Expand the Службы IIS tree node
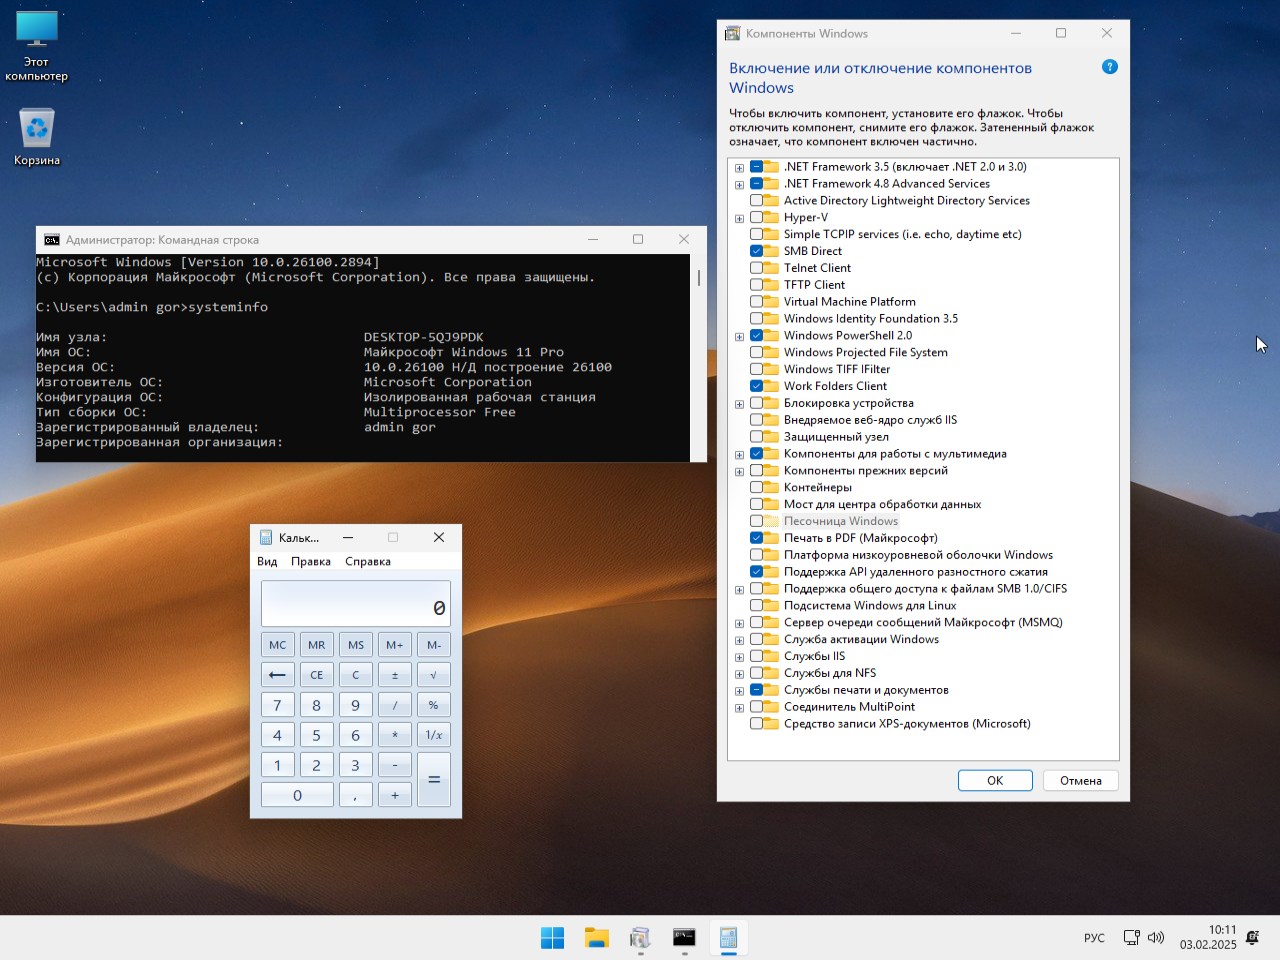 (x=739, y=657)
